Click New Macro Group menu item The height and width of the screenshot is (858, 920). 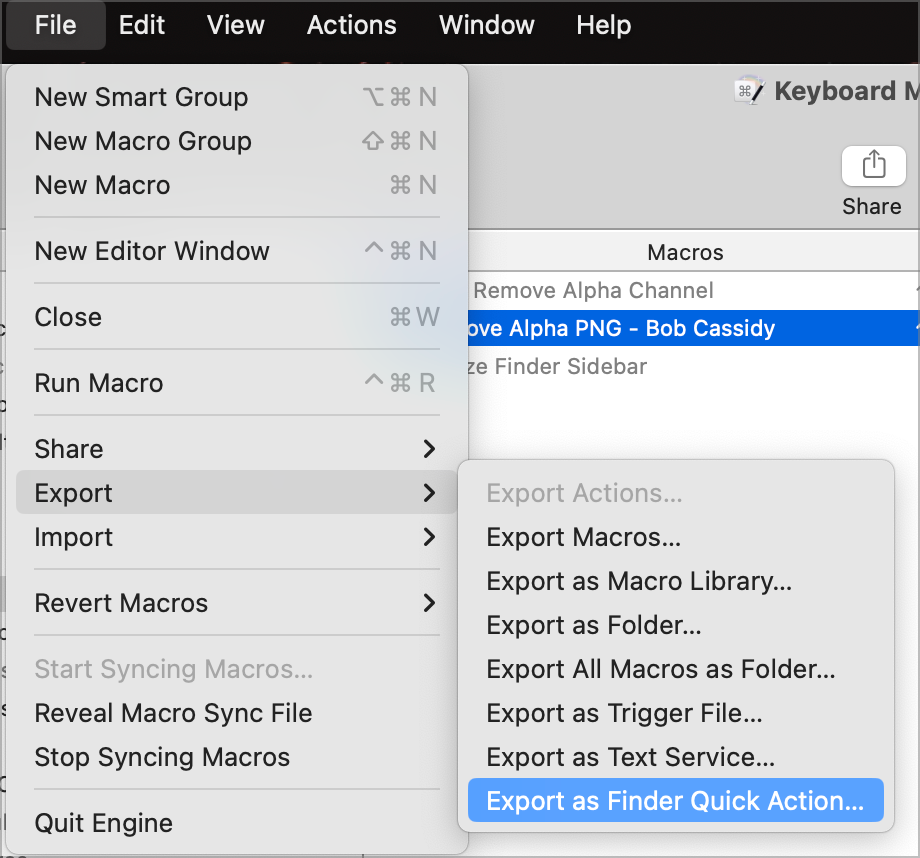143,141
